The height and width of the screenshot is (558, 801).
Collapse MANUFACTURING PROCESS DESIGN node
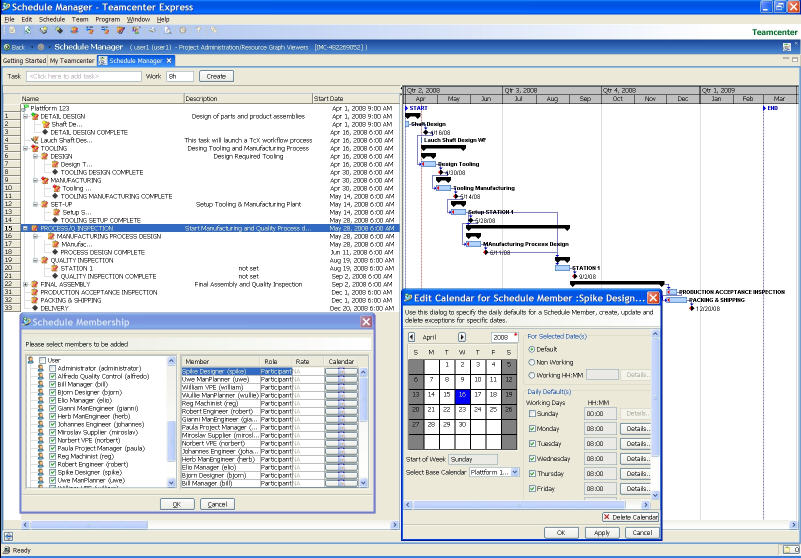35,237
